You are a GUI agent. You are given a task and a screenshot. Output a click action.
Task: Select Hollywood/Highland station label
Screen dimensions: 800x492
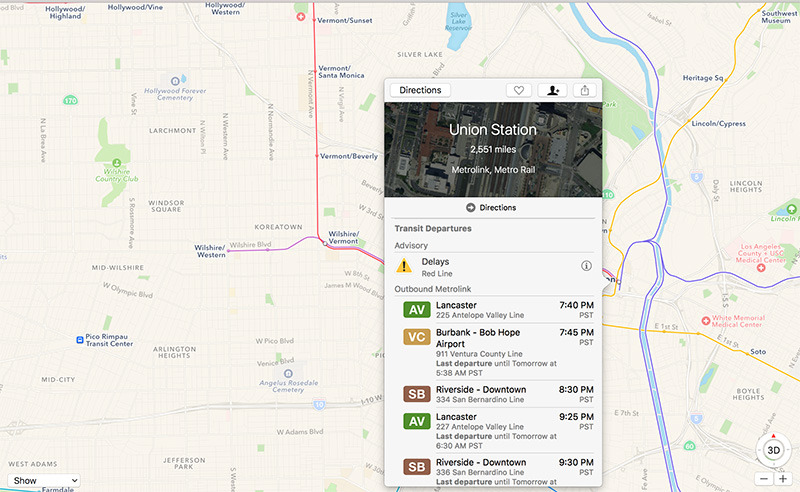click(65, 12)
